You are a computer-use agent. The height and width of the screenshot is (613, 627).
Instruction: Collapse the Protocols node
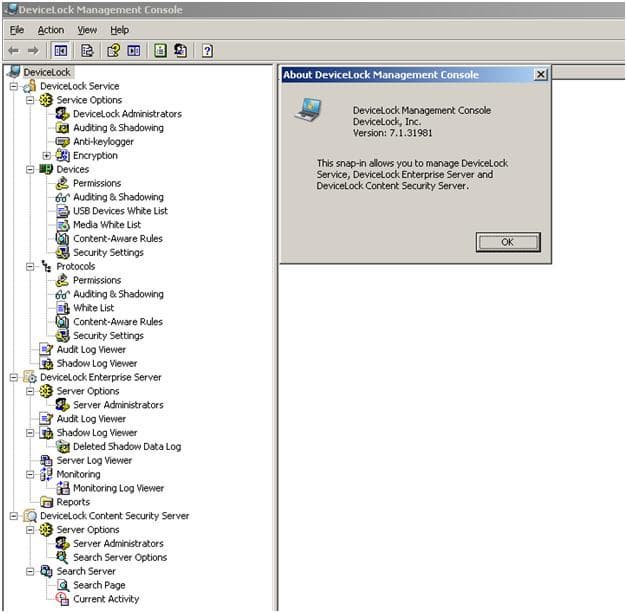[x=30, y=266]
